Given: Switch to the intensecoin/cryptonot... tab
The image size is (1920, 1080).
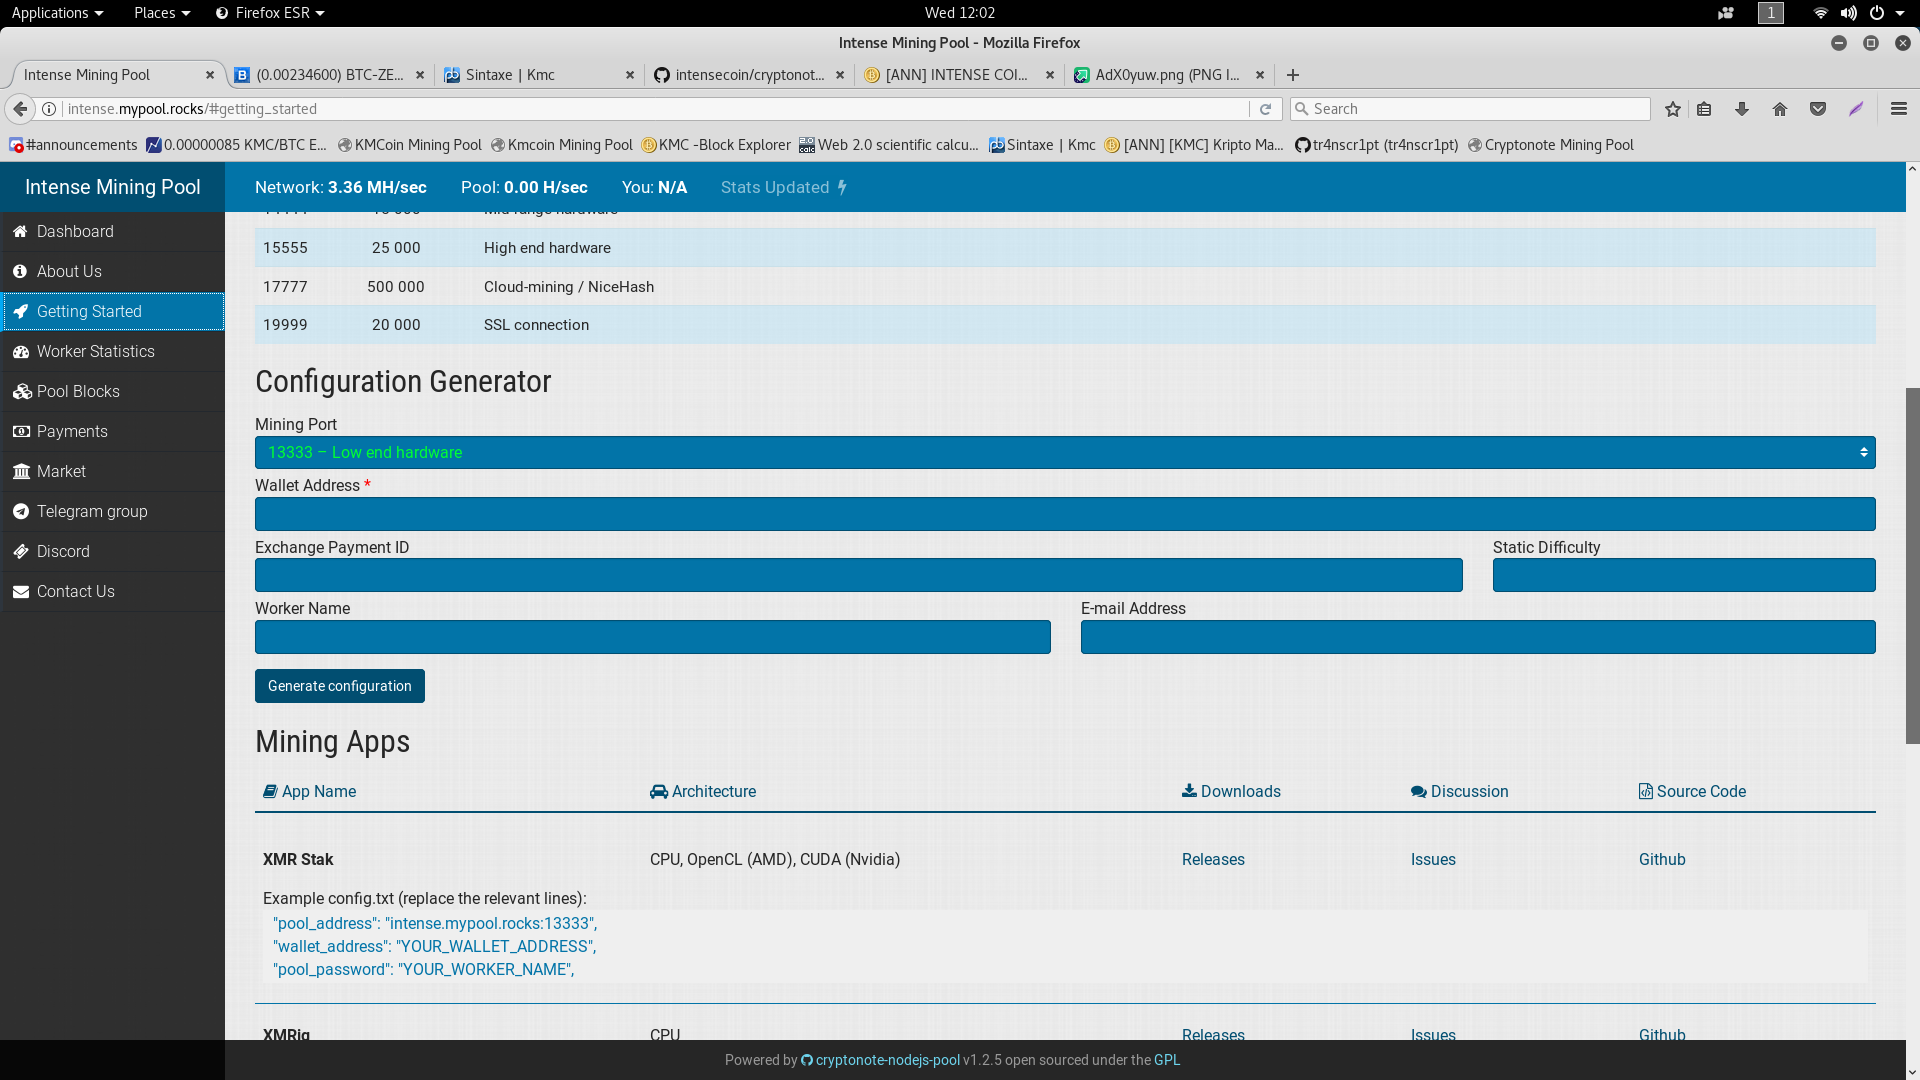Looking at the screenshot, I should 750,75.
